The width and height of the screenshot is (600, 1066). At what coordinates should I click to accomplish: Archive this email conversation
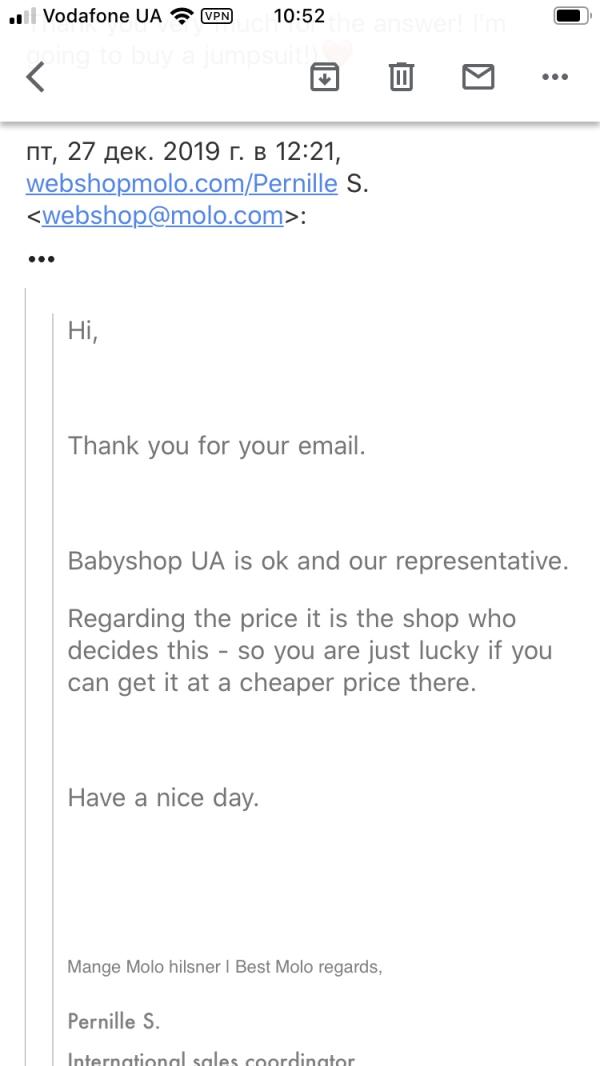[x=324, y=76]
